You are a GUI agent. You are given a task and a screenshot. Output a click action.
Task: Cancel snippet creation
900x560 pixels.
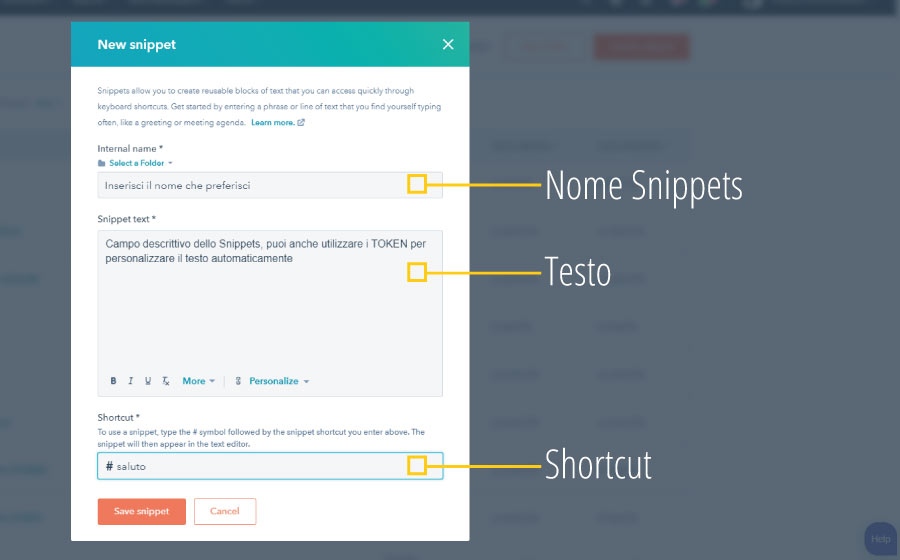click(x=225, y=511)
